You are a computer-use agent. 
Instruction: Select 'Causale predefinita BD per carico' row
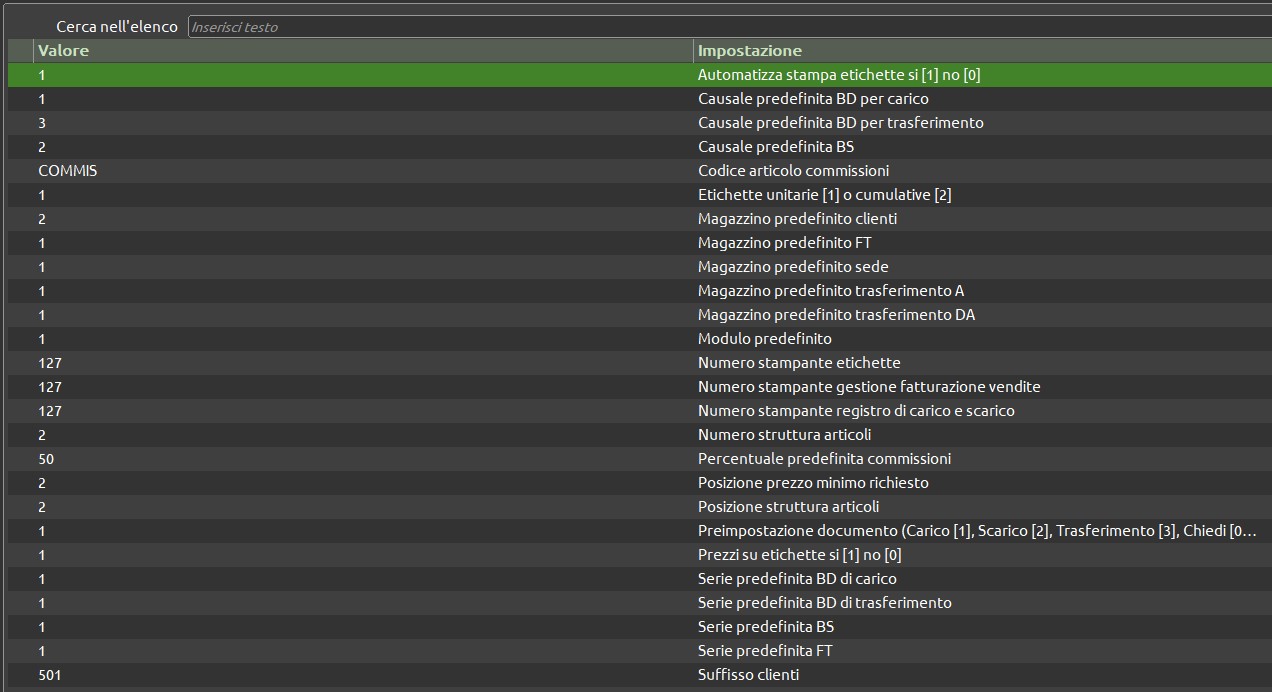pyautogui.click(x=813, y=99)
